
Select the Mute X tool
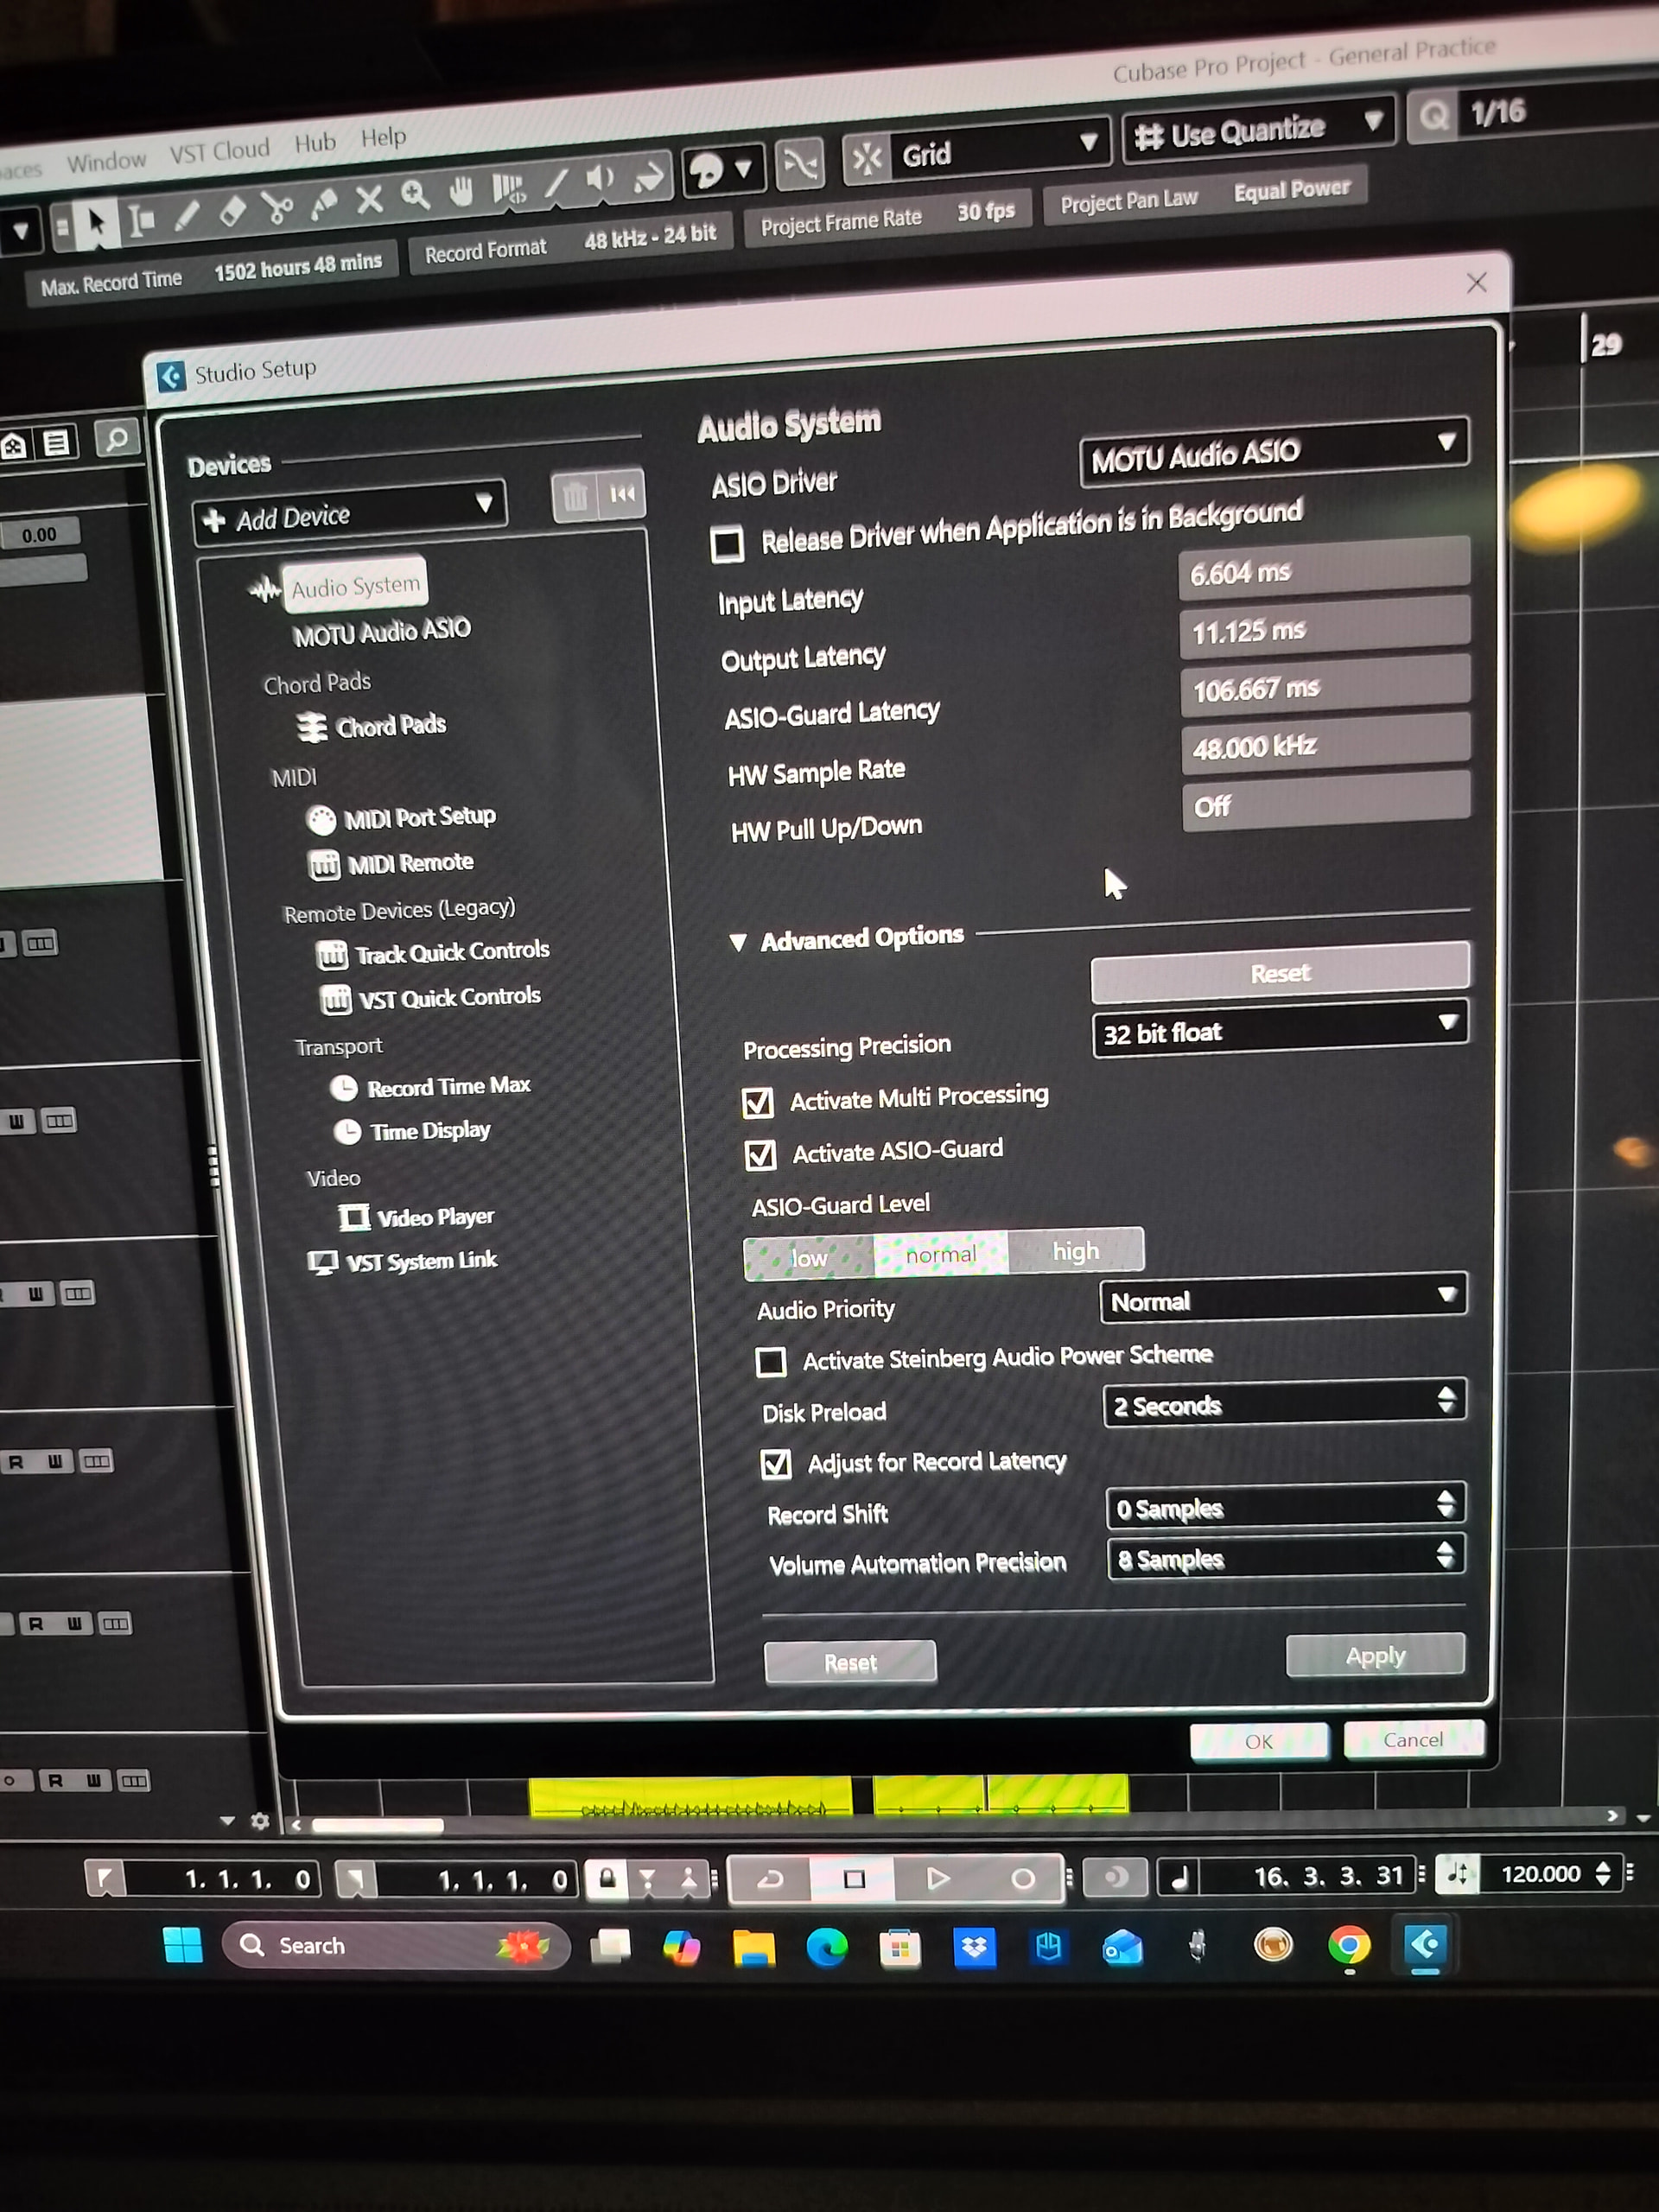(x=369, y=199)
